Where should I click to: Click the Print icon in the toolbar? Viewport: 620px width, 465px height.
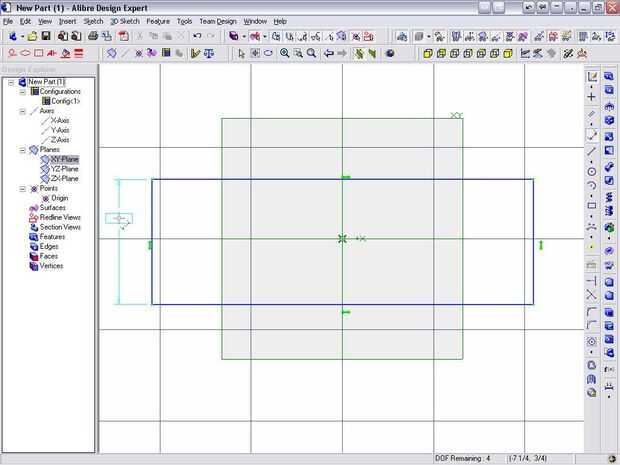coord(93,36)
